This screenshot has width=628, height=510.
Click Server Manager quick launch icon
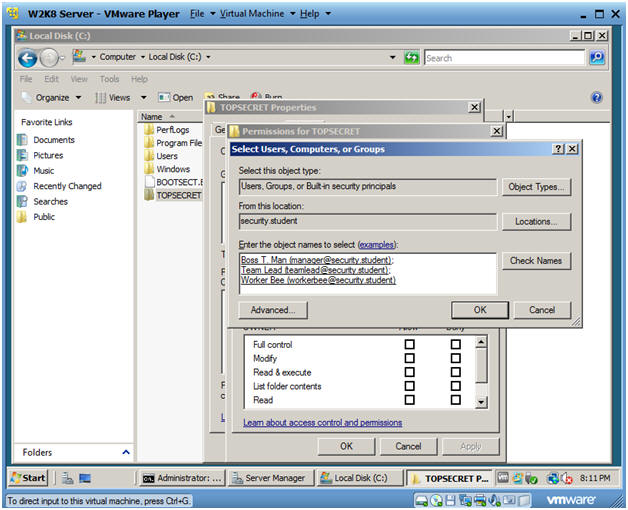tap(67, 478)
